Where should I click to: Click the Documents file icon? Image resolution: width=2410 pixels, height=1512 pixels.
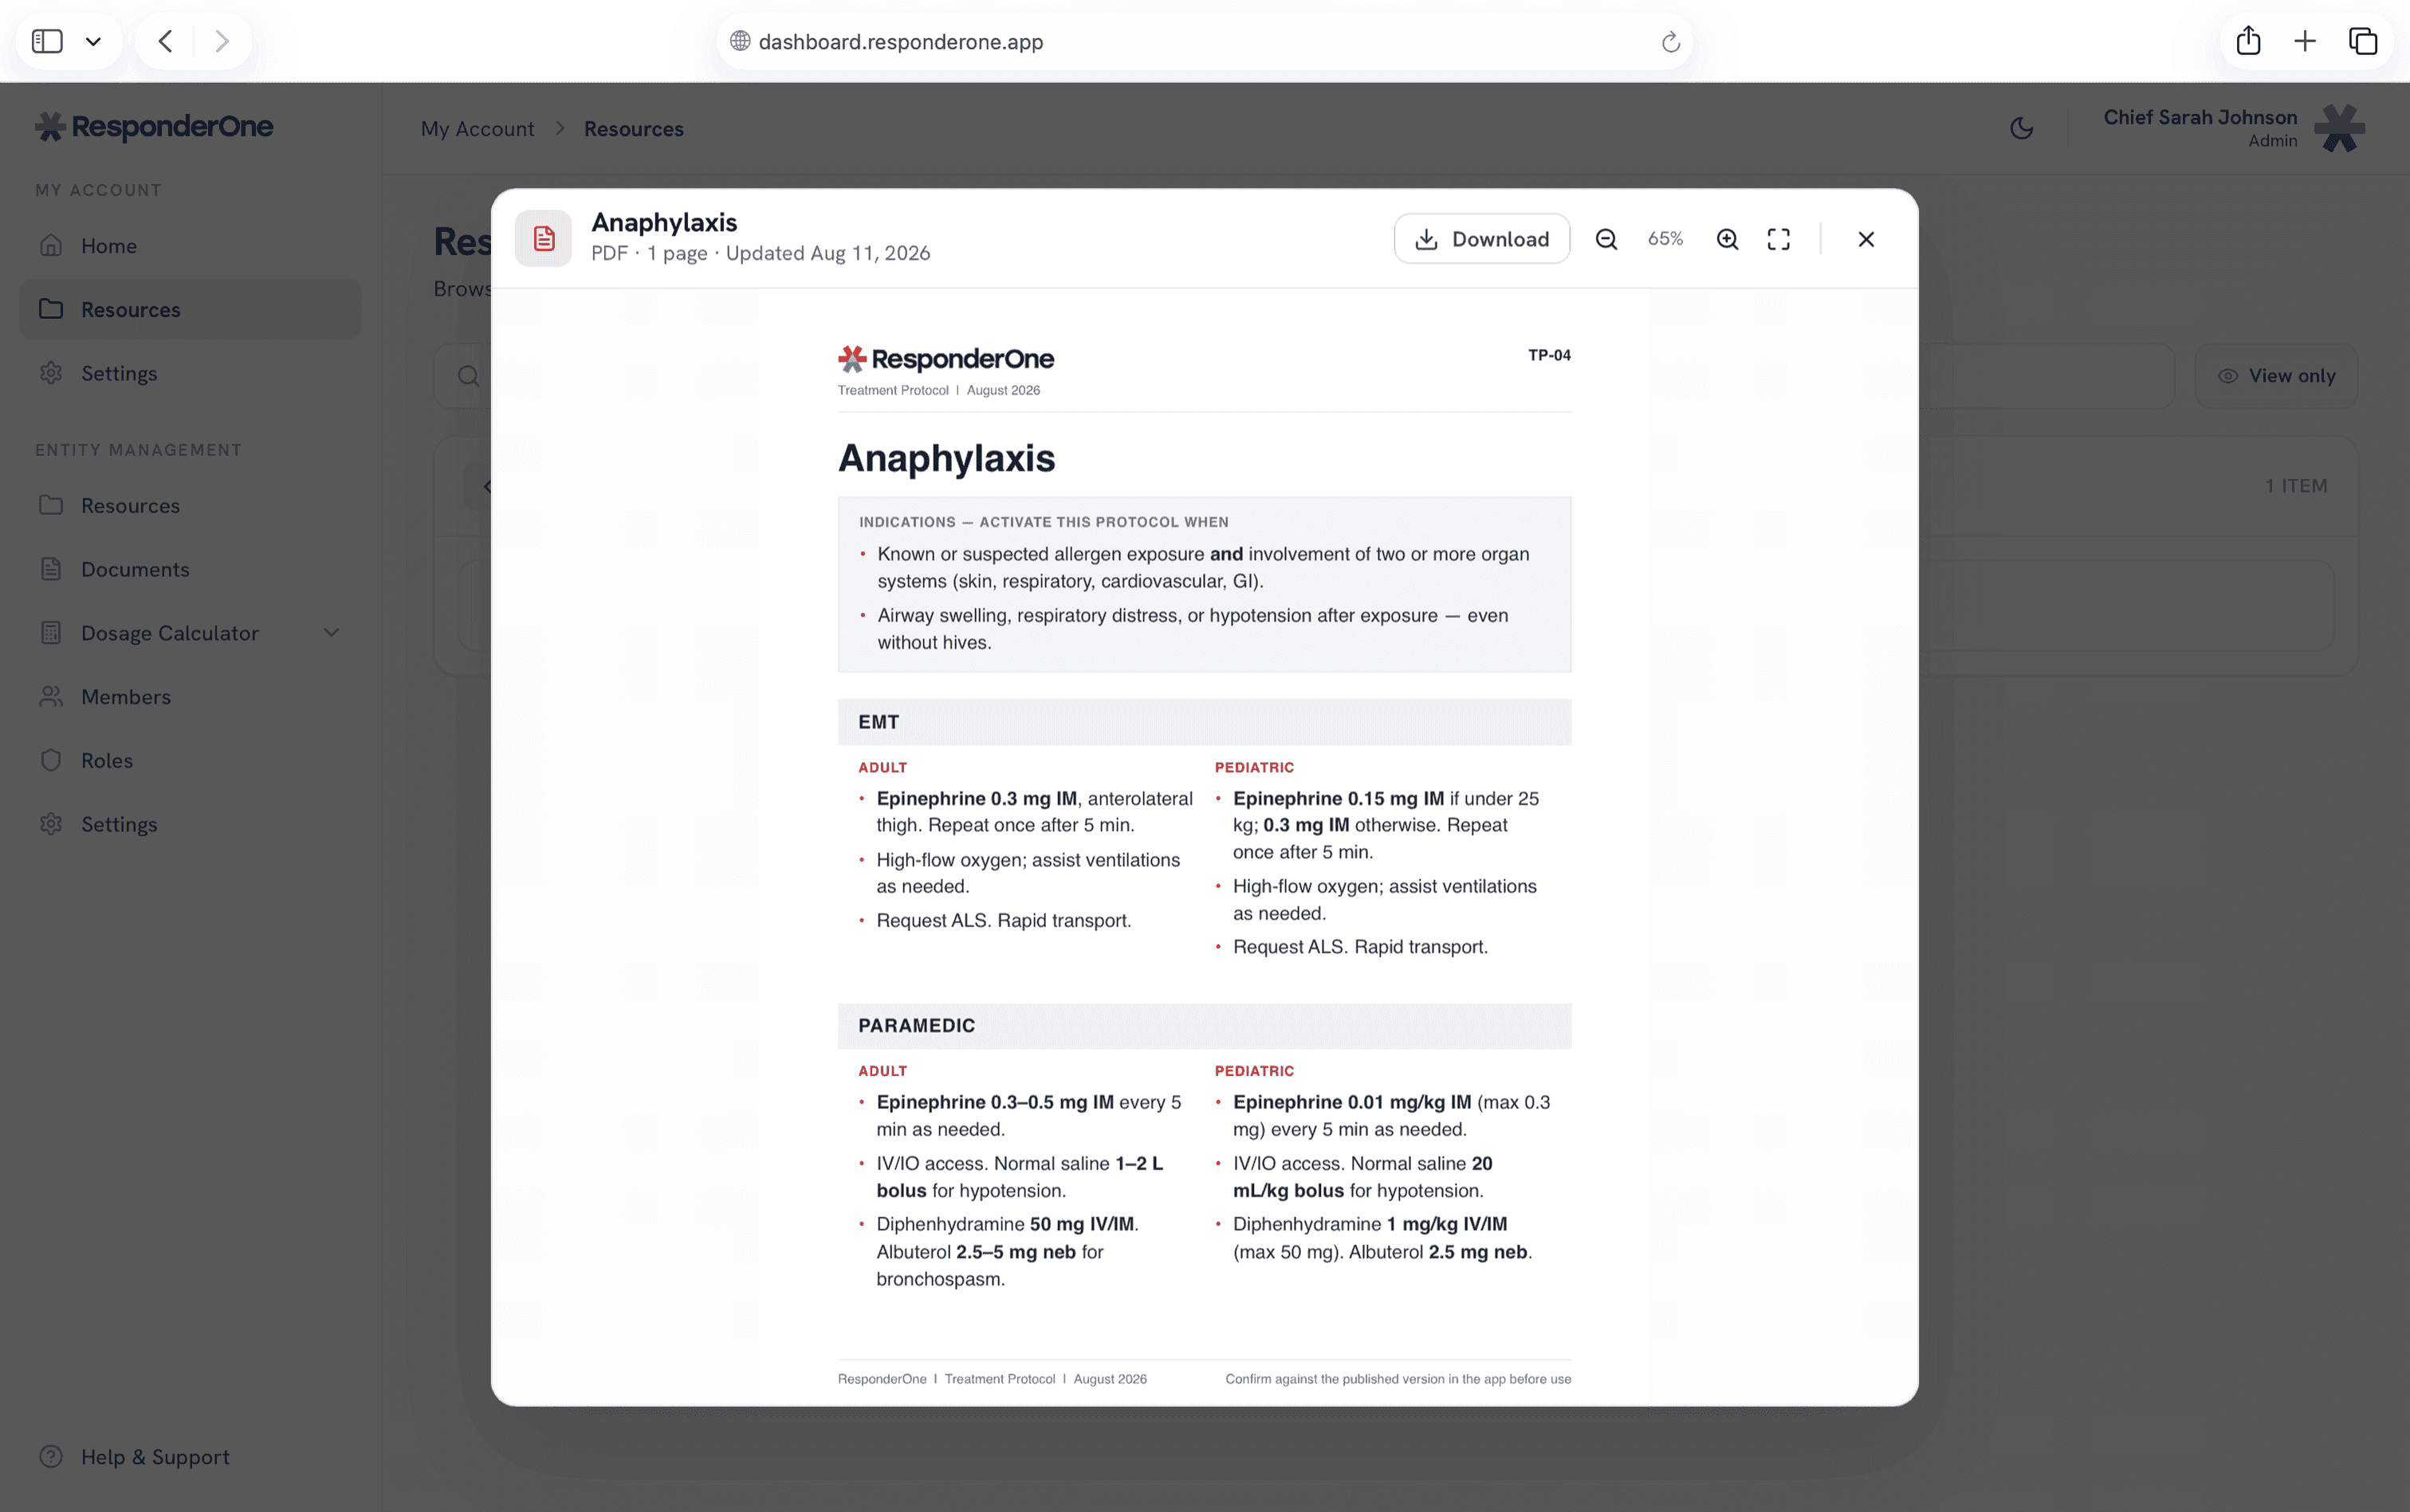tap(51, 569)
